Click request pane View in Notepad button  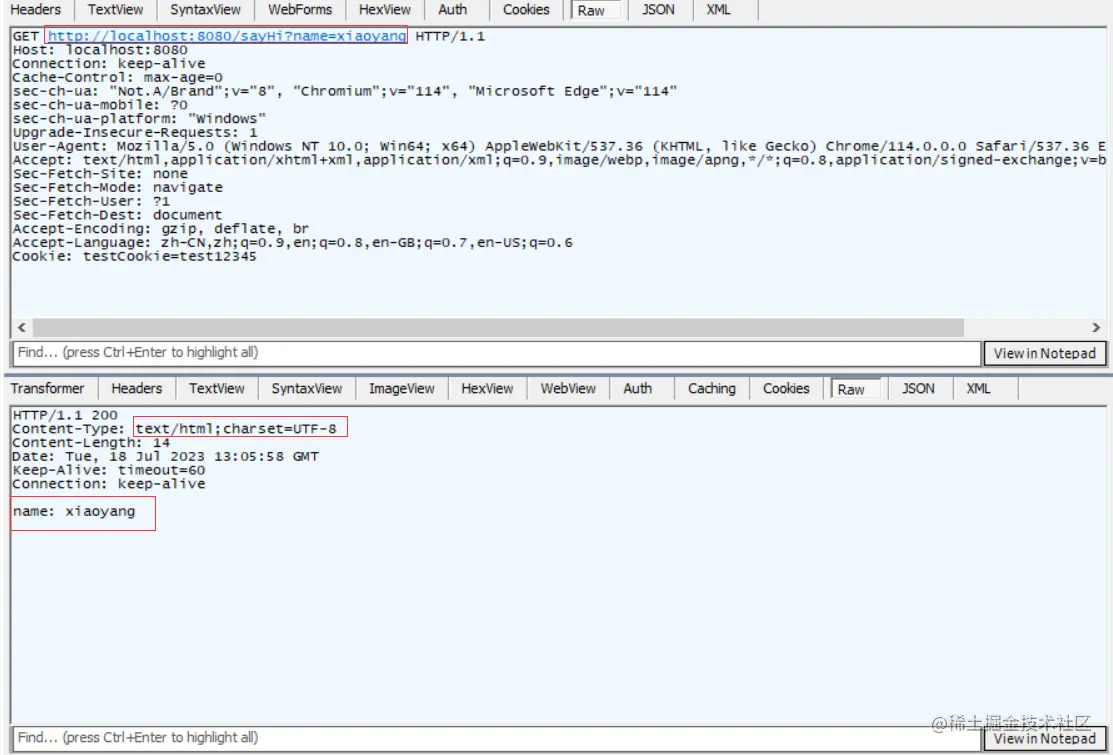tap(1044, 353)
